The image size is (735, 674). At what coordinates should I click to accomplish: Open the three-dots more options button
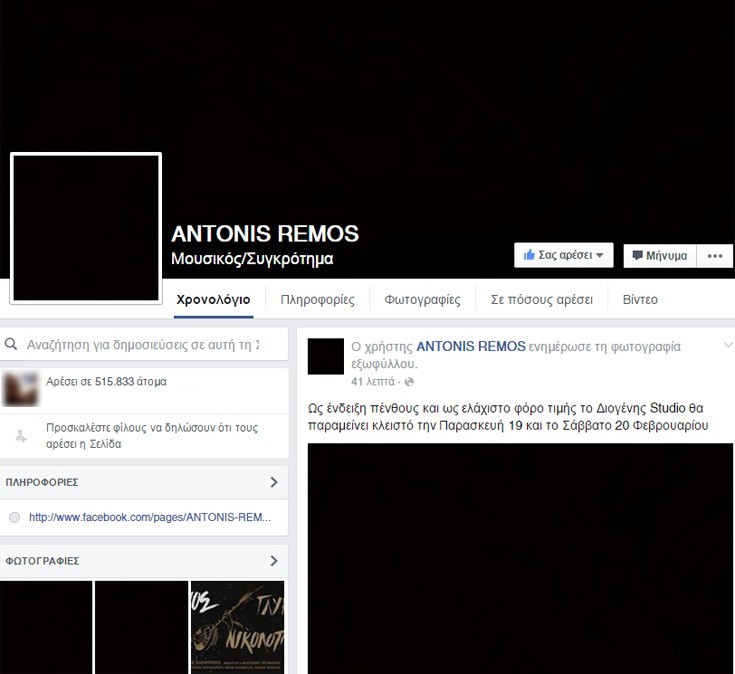click(714, 256)
